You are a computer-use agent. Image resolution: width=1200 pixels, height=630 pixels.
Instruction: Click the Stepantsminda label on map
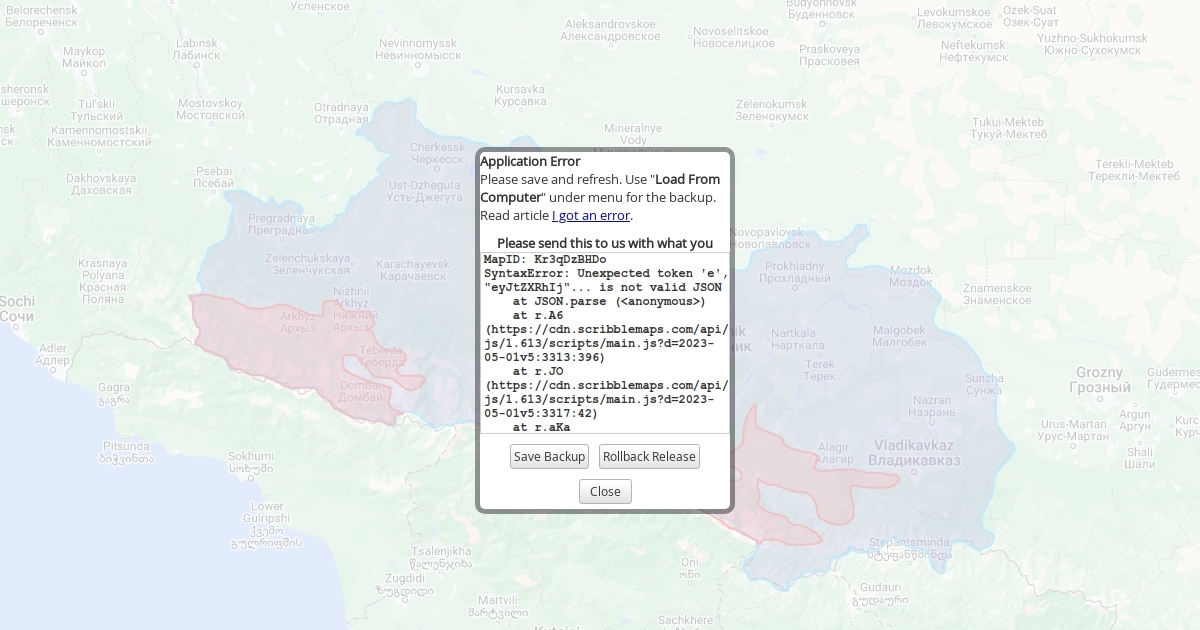pyautogui.click(x=909, y=547)
